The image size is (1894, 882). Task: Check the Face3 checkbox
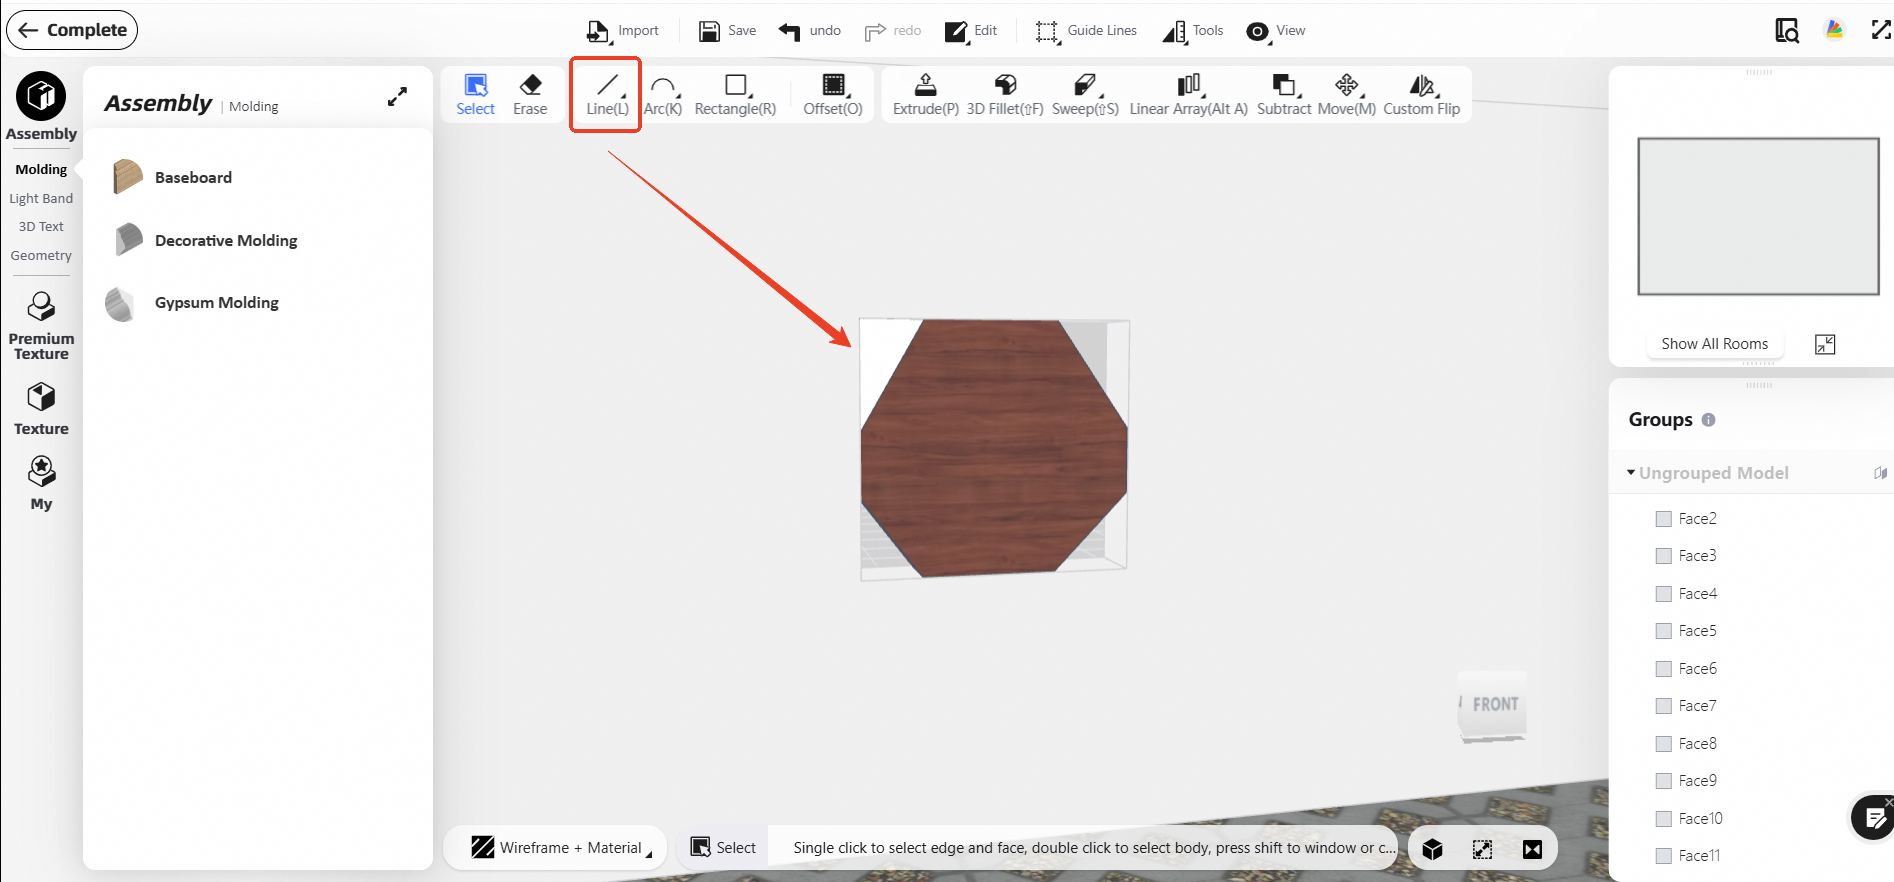point(1664,556)
